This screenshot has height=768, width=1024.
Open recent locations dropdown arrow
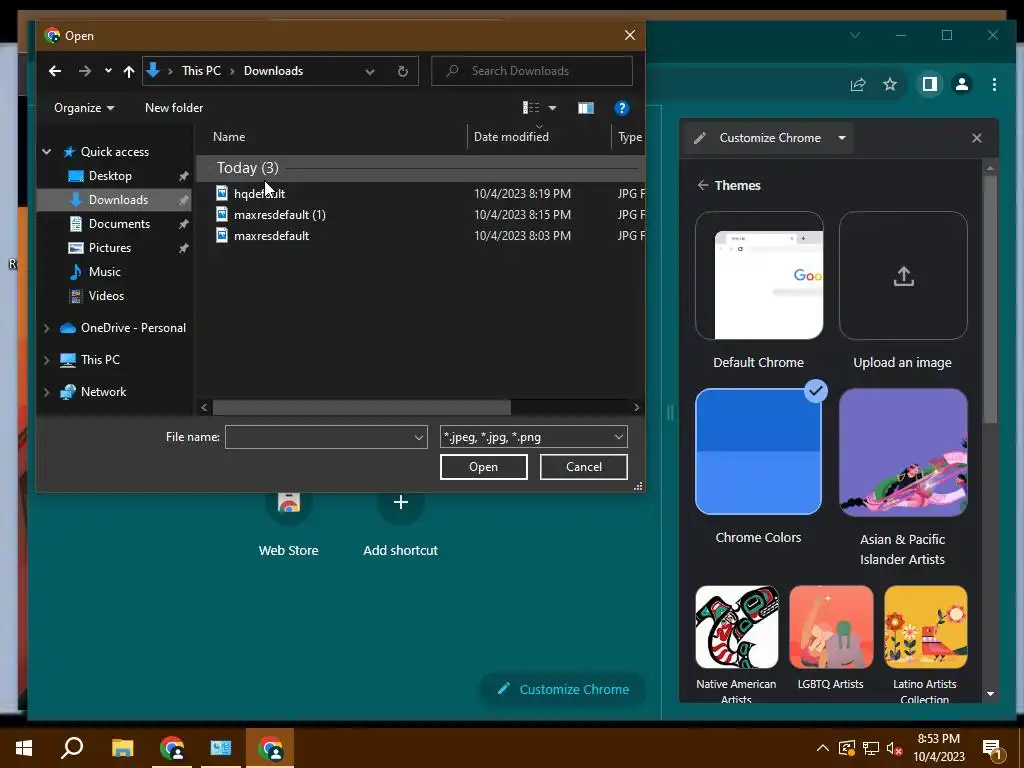108,71
